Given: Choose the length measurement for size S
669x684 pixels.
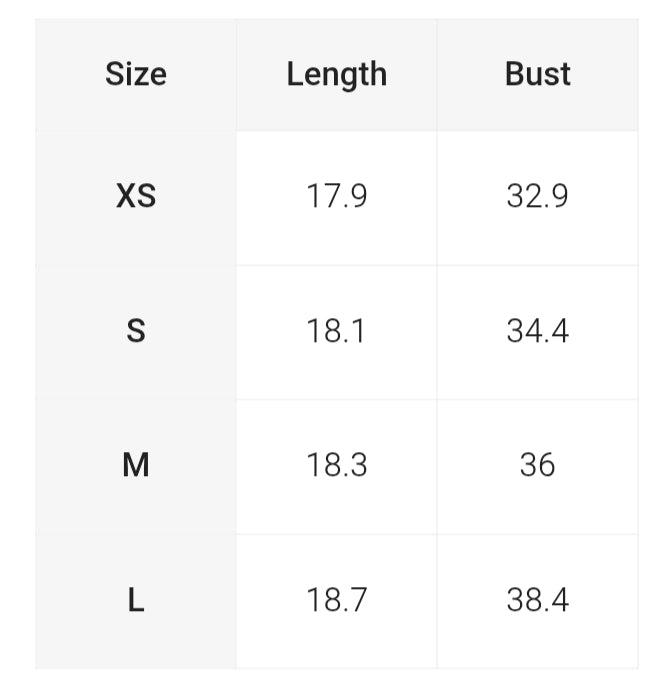Looking at the screenshot, I should coord(336,330).
